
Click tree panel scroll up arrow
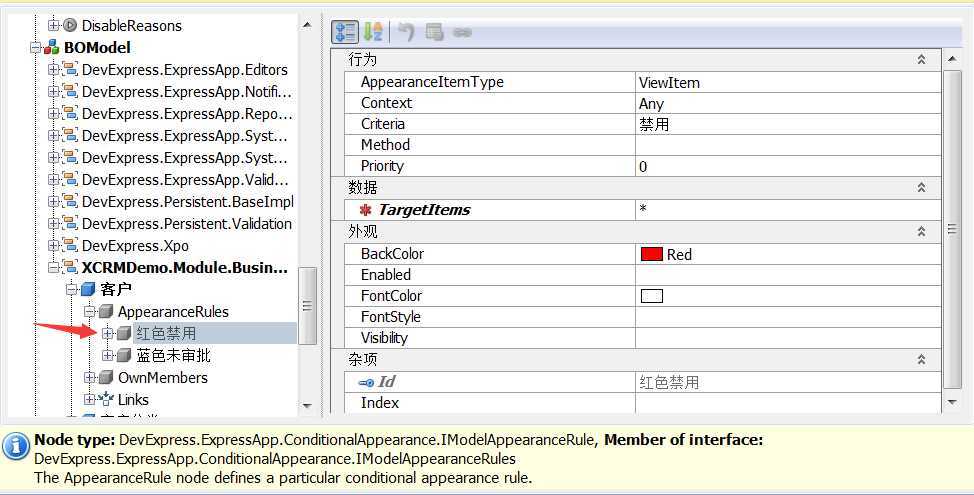[307, 25]
